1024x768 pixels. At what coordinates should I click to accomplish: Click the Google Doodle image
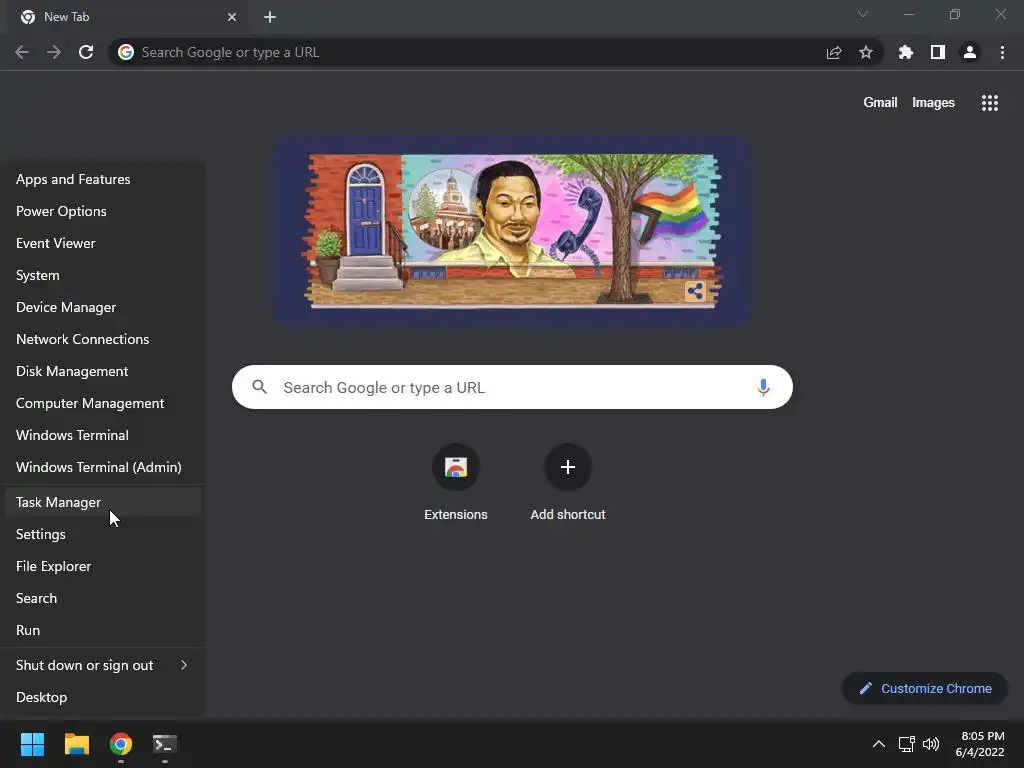pyautogui.click(x=512, y=231)
